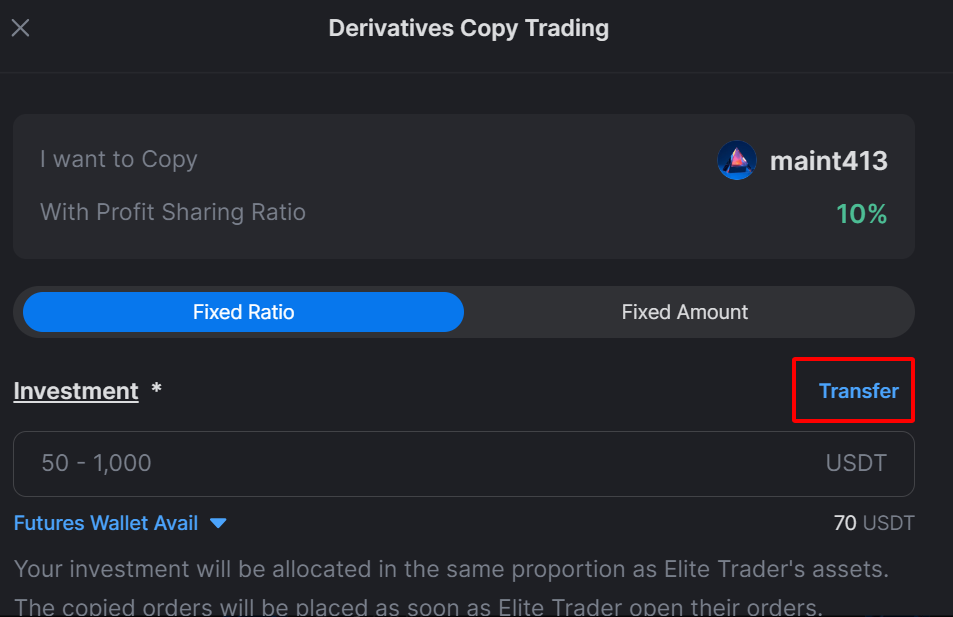Click the With Profit Sharing Ratio label

point(173,212)
